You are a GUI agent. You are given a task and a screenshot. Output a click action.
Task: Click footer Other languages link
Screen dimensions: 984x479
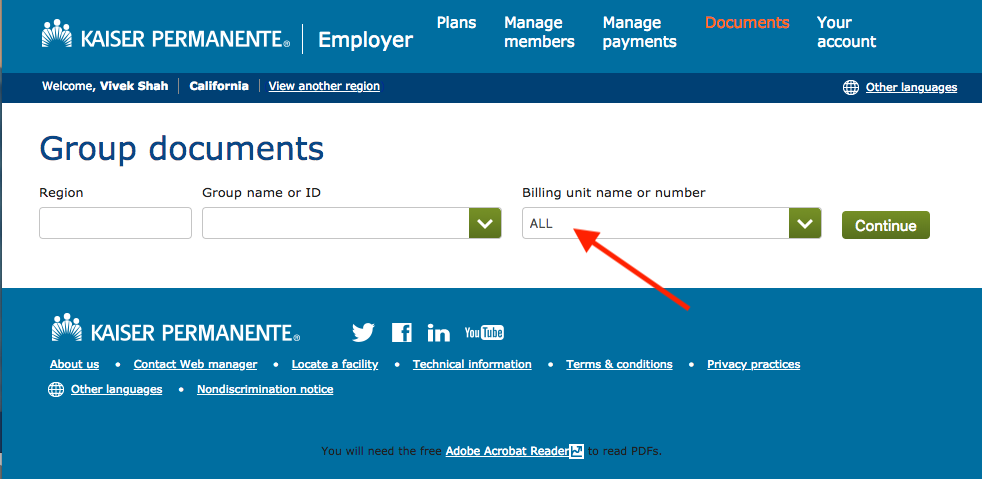116,389
